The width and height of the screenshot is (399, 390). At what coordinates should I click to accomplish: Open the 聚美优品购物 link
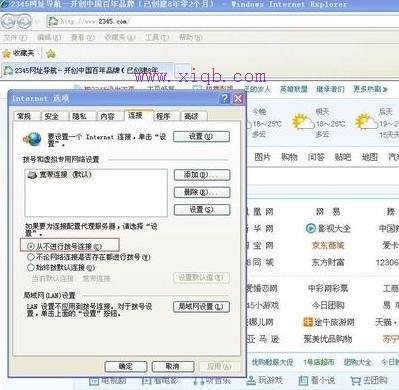(328, 339)
